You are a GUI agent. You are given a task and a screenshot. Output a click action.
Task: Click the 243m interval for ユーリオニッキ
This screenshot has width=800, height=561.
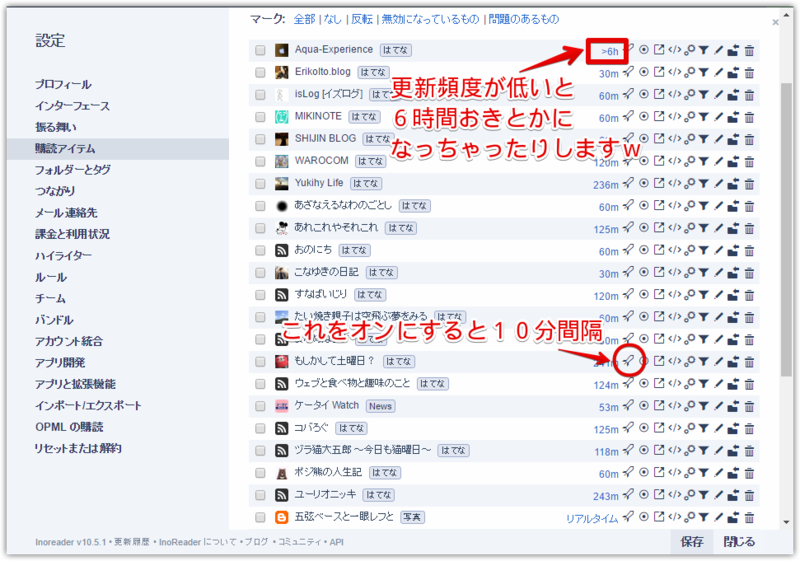click(606, 496)
